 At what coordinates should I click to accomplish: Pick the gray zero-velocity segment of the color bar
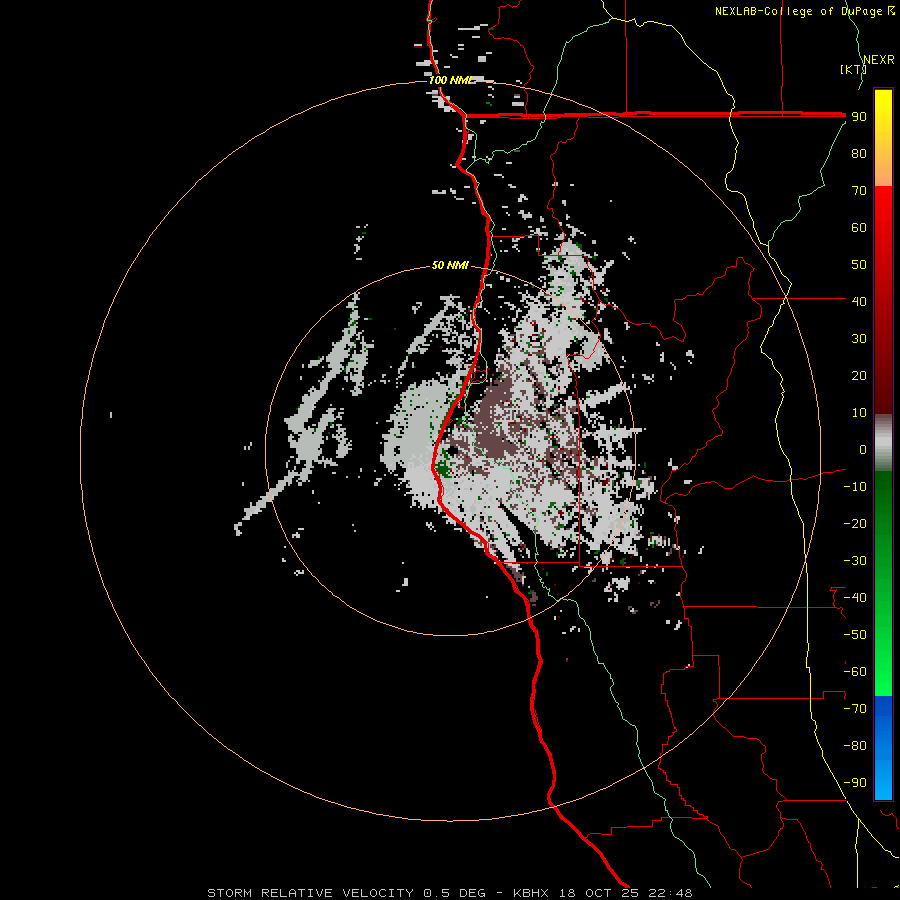tap(883, 443)
